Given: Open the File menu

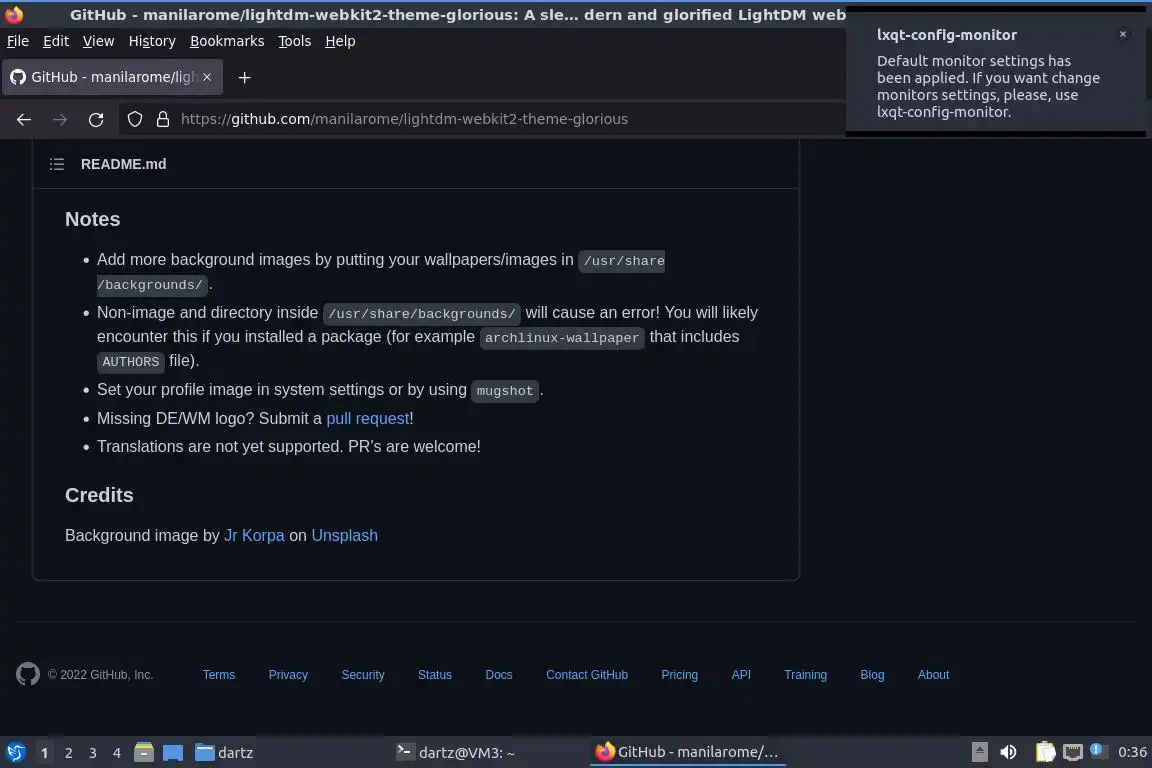Looking at the screenshot, I should (x=18, y=41).
